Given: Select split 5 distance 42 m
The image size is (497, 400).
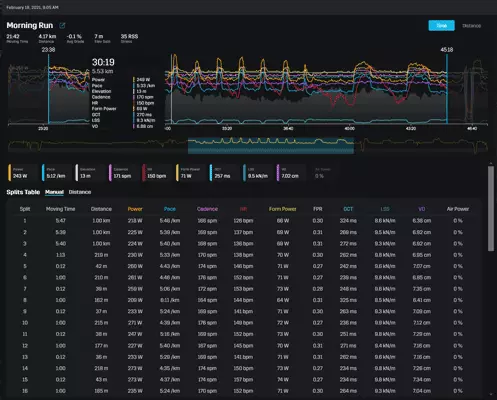Looking at the screenshot, I should tap(101, 266).
